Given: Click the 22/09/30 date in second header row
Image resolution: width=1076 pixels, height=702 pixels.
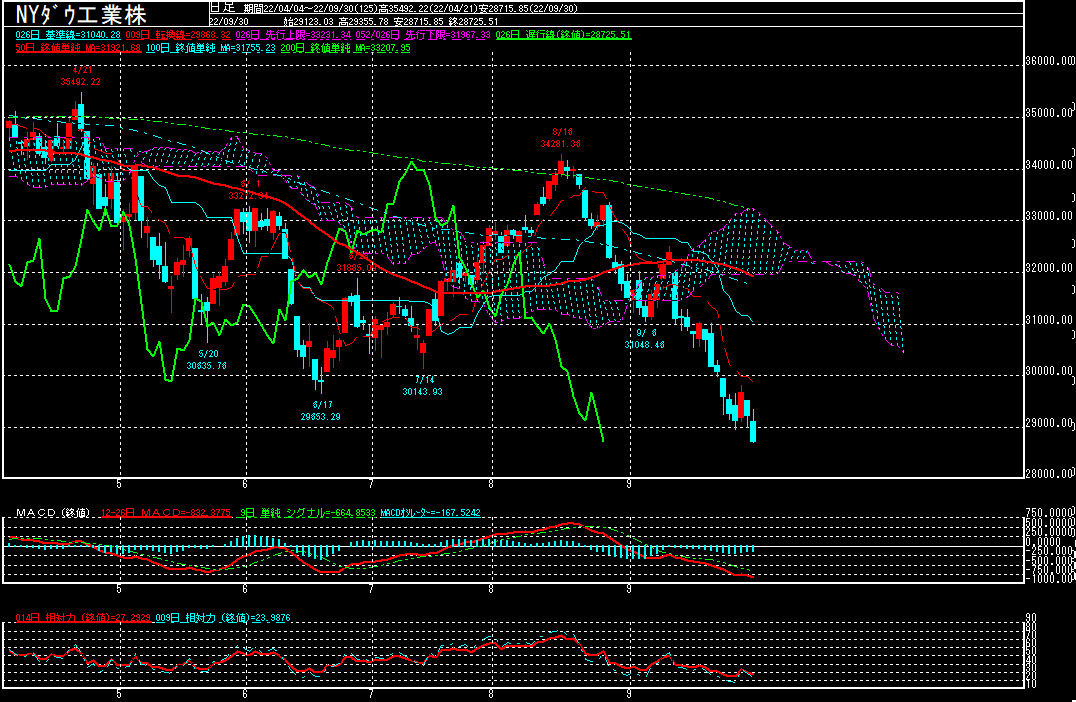Looking at the screenshot, I should point(229,21).
